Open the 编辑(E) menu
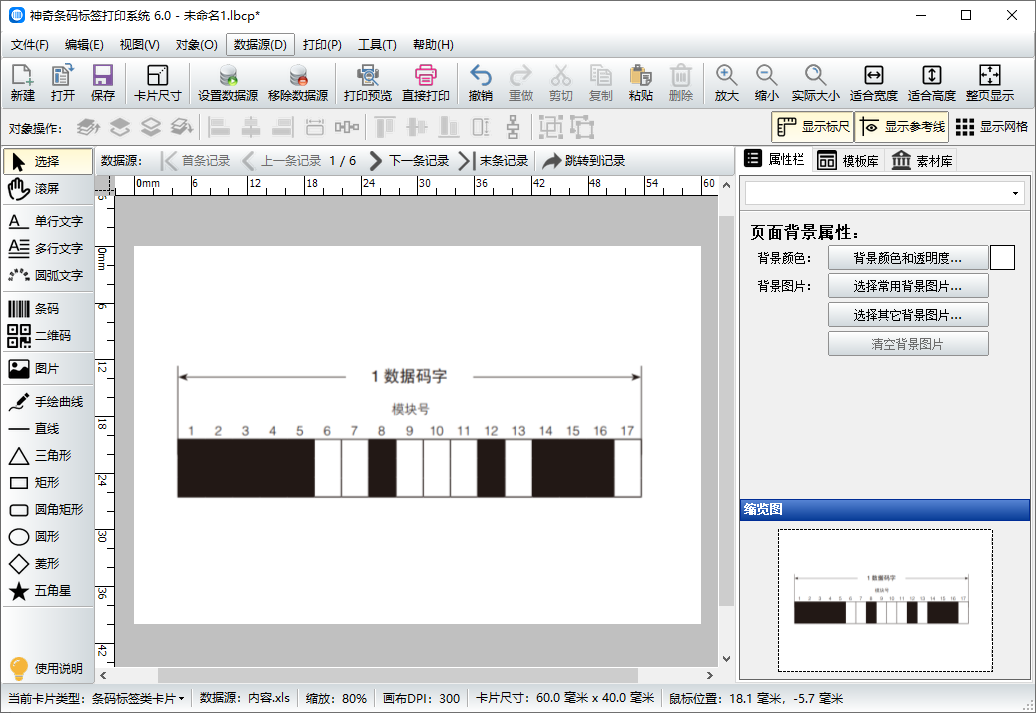1036x713 pixels. pyautogui.click(x=84, y=45)
